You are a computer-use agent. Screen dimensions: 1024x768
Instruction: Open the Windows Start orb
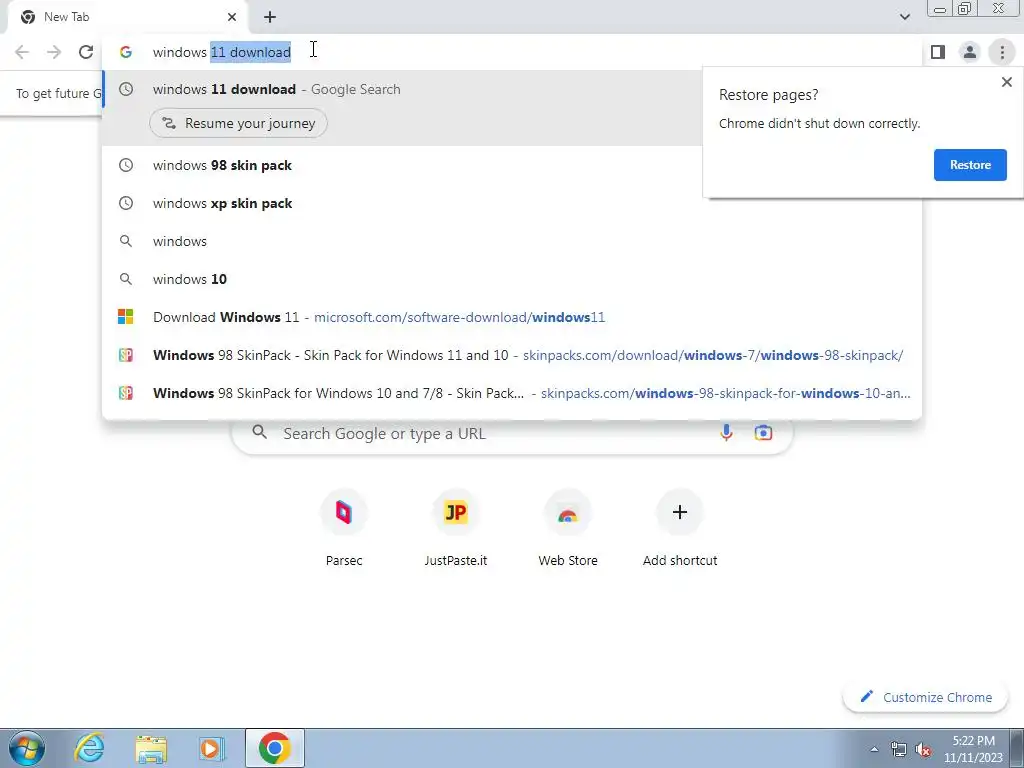(27, 748)
